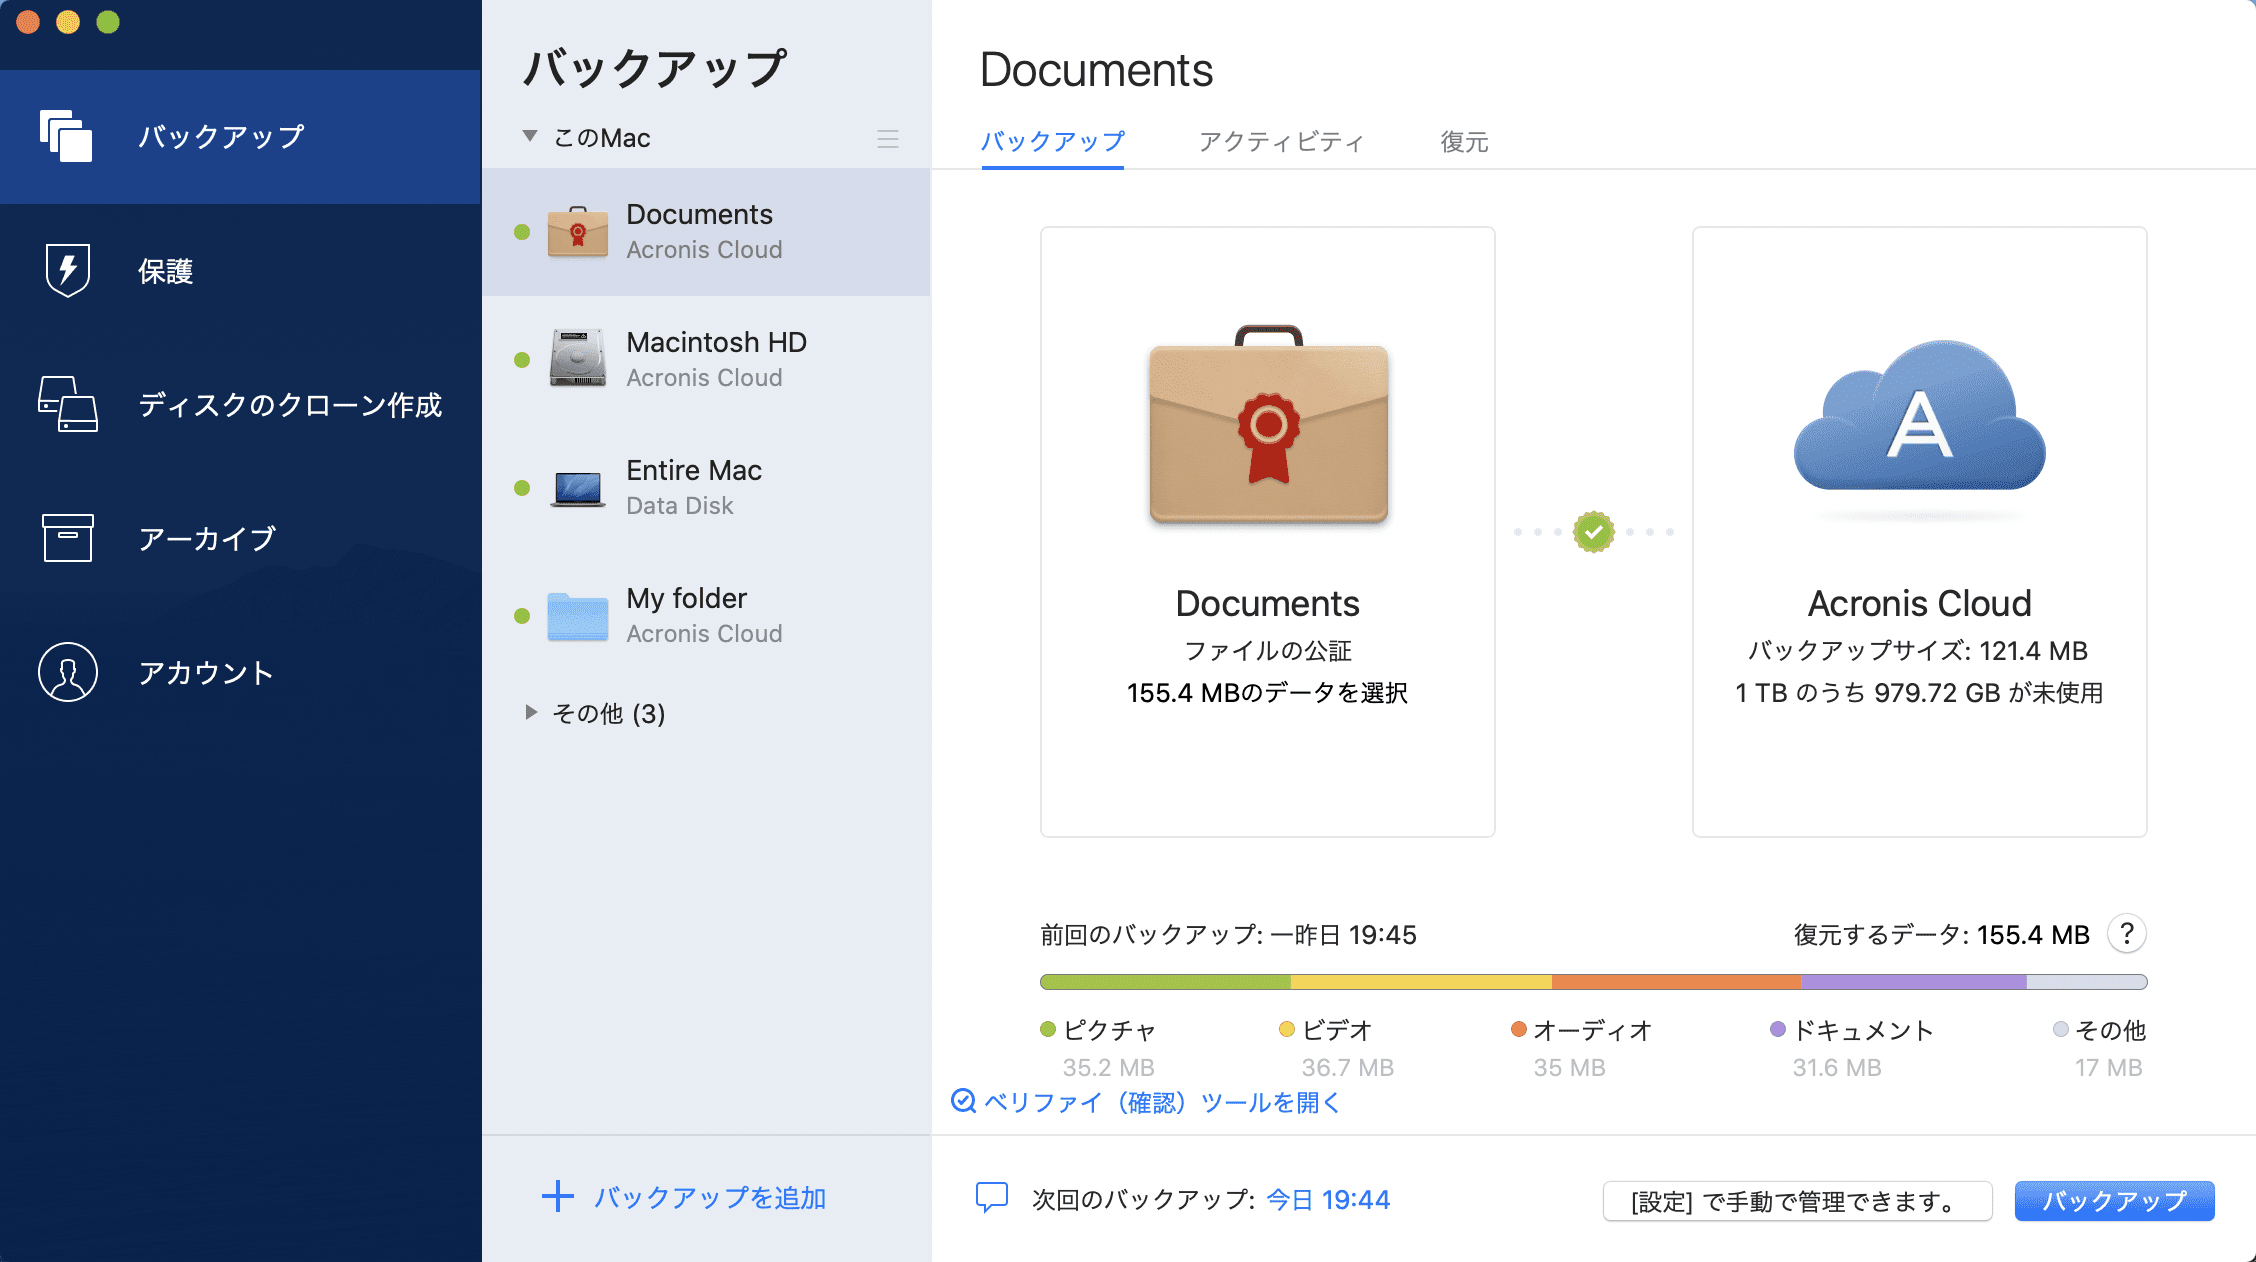Open the Account person icon
The height and width of the screenshot is (1262, 2256).
pyautogui.click(x=68, y=672)
